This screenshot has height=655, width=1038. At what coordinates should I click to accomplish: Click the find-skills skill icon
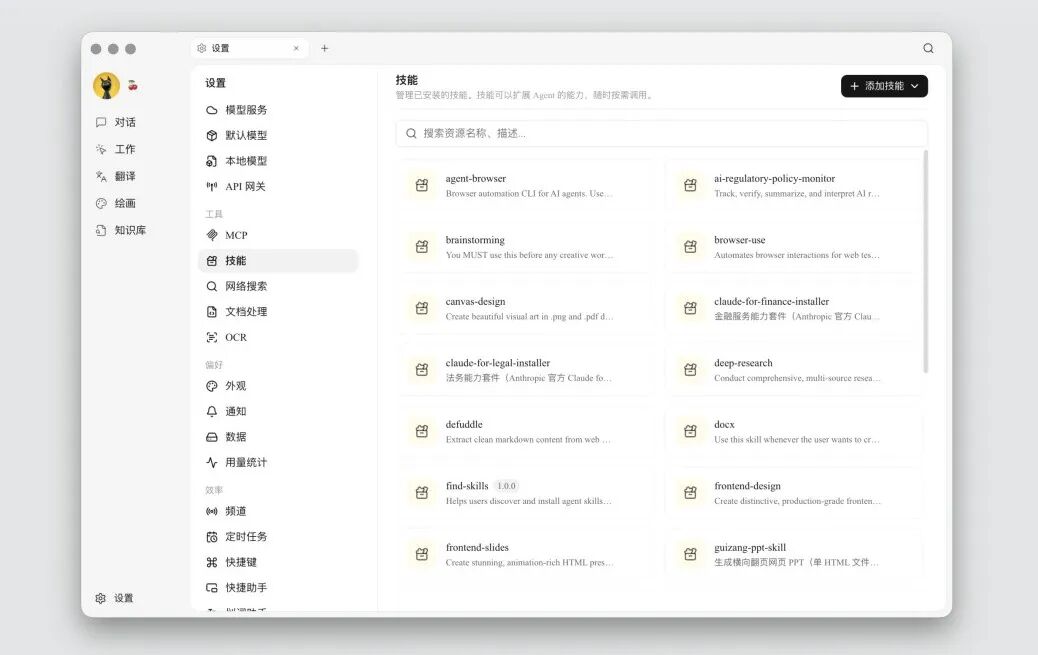pyautogui.click(x=422, y=493)
